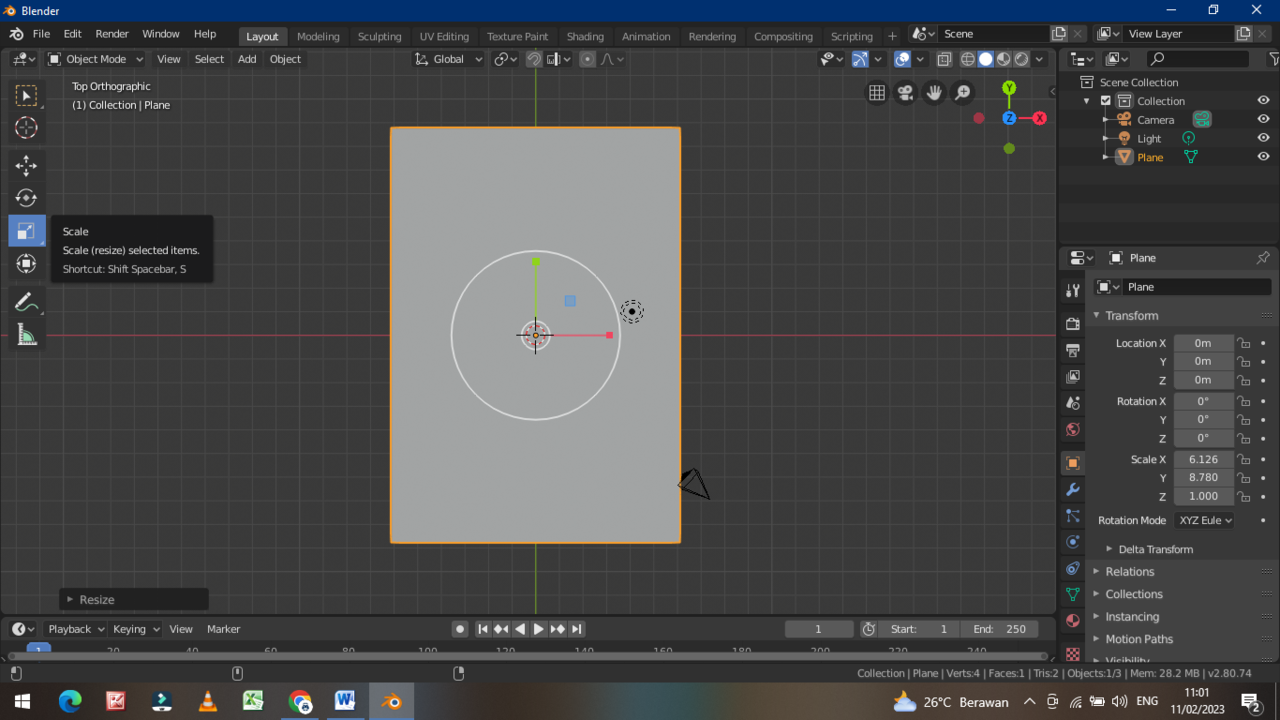Open the Add menu in viewport header
The height and width of the screenshot is (720, 1280).
tap(247, 59)
